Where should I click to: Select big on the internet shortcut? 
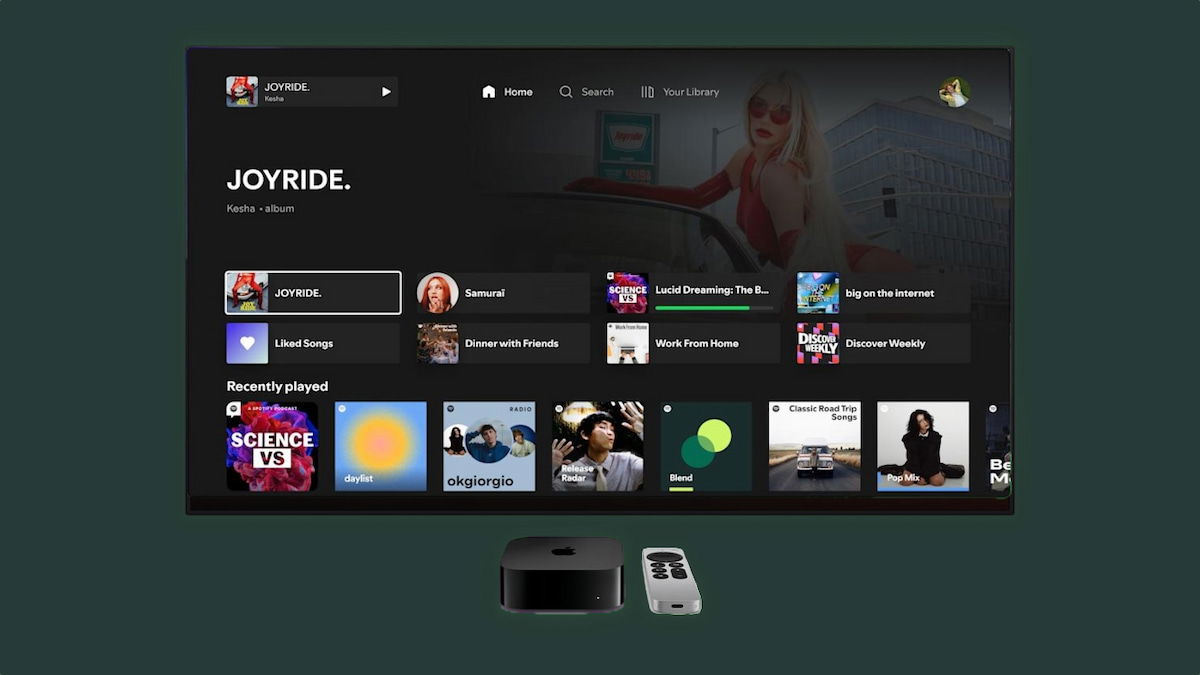pos(883,293)
